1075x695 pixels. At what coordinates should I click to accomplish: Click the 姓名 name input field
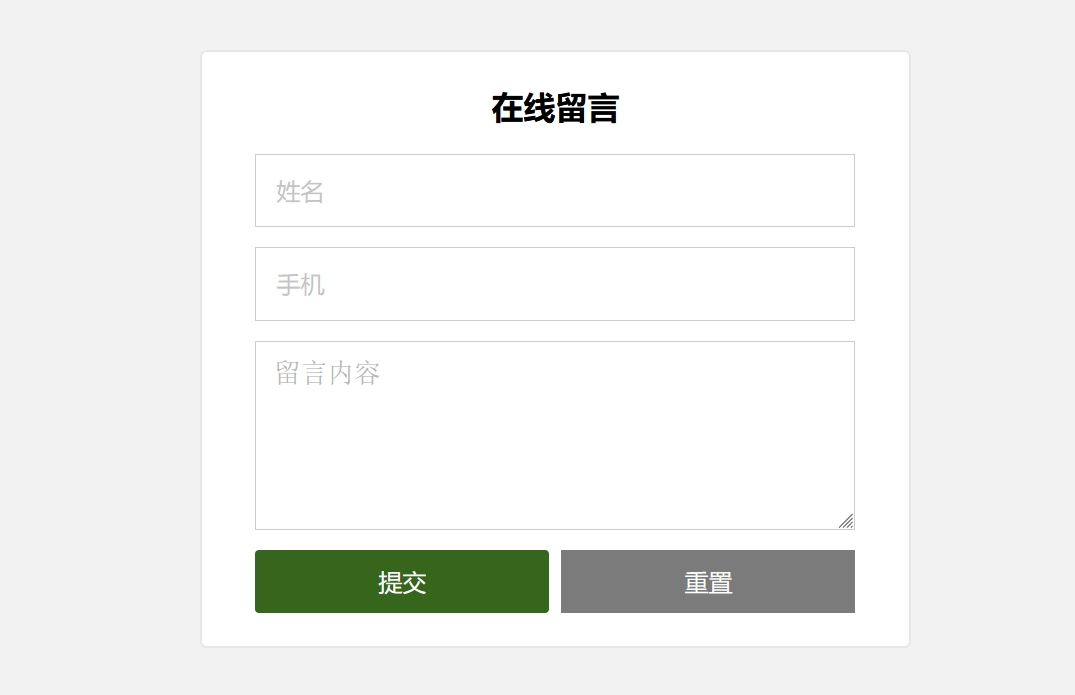[x=554, y=191]
